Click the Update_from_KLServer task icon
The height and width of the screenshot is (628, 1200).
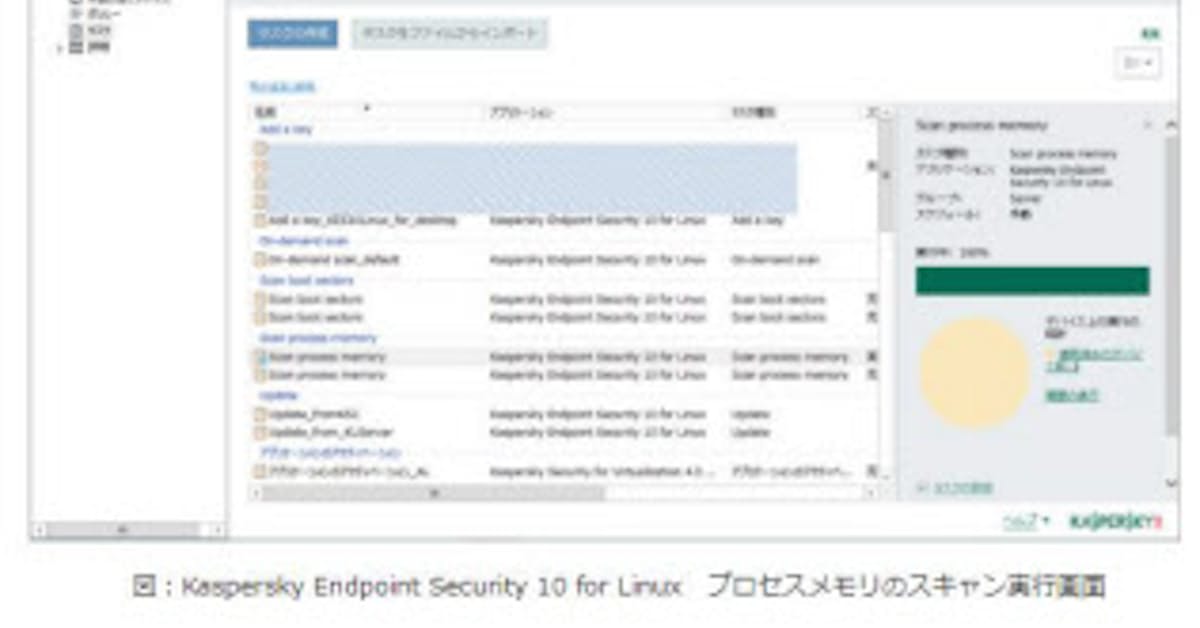tap(260, 433)
